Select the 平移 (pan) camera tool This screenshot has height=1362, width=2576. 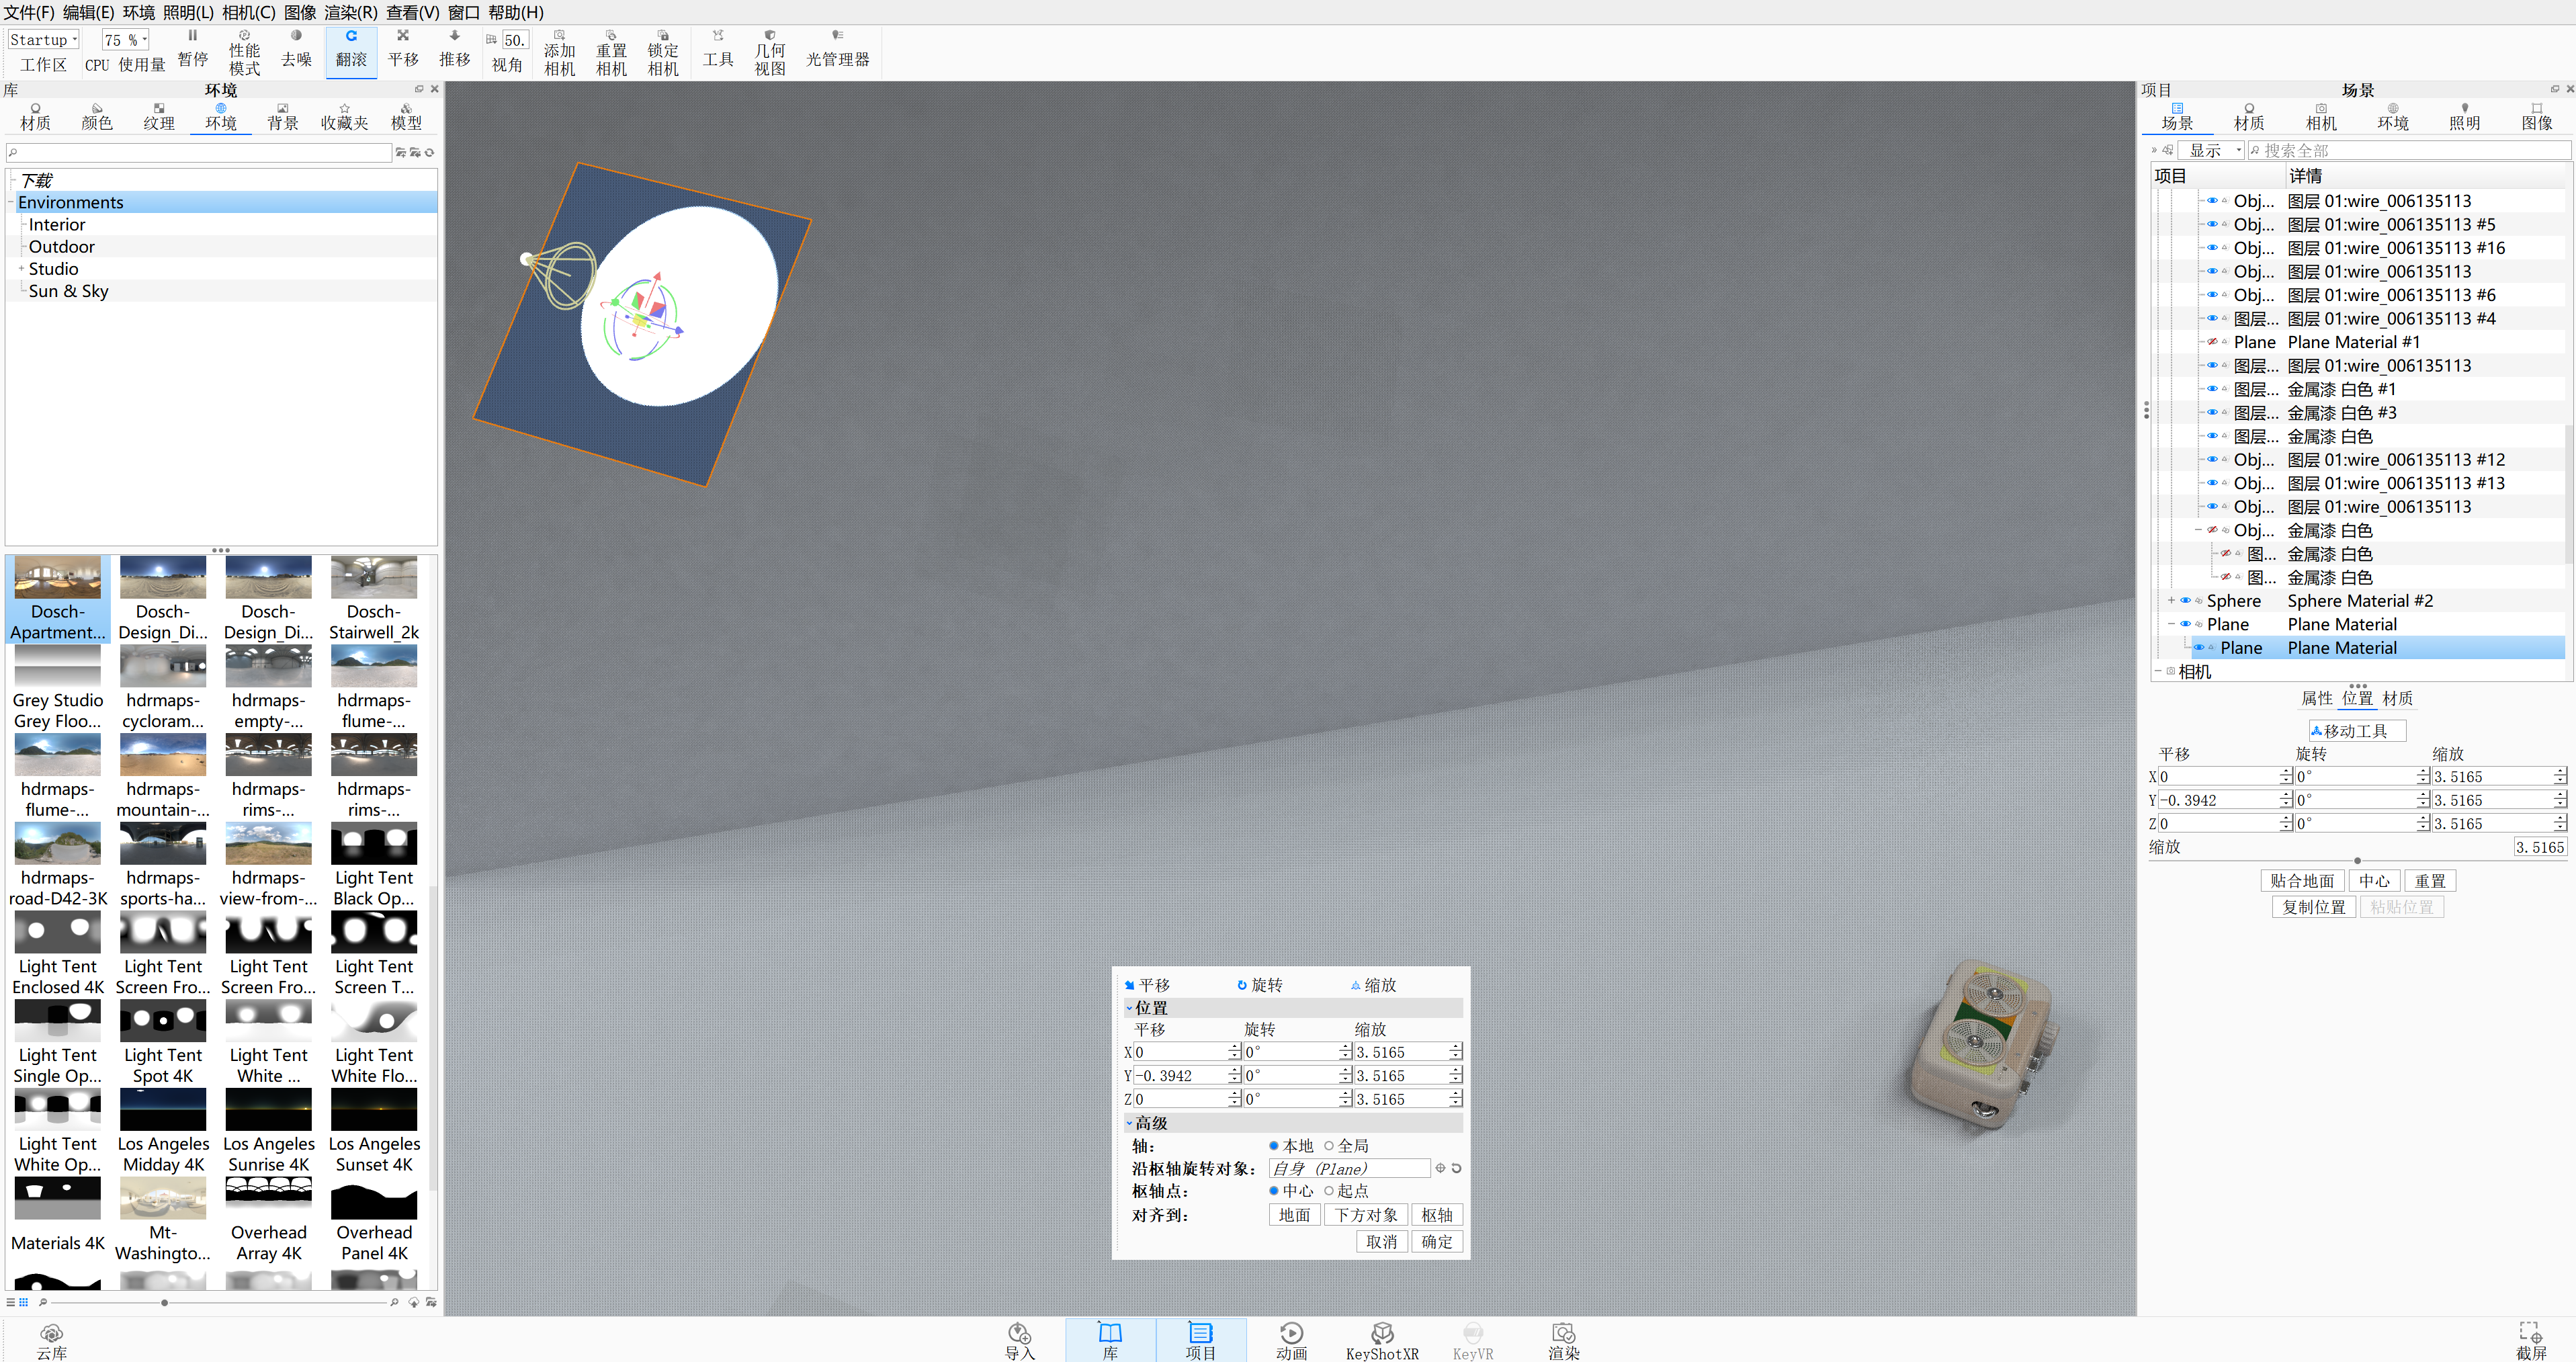tap(403, 49)
